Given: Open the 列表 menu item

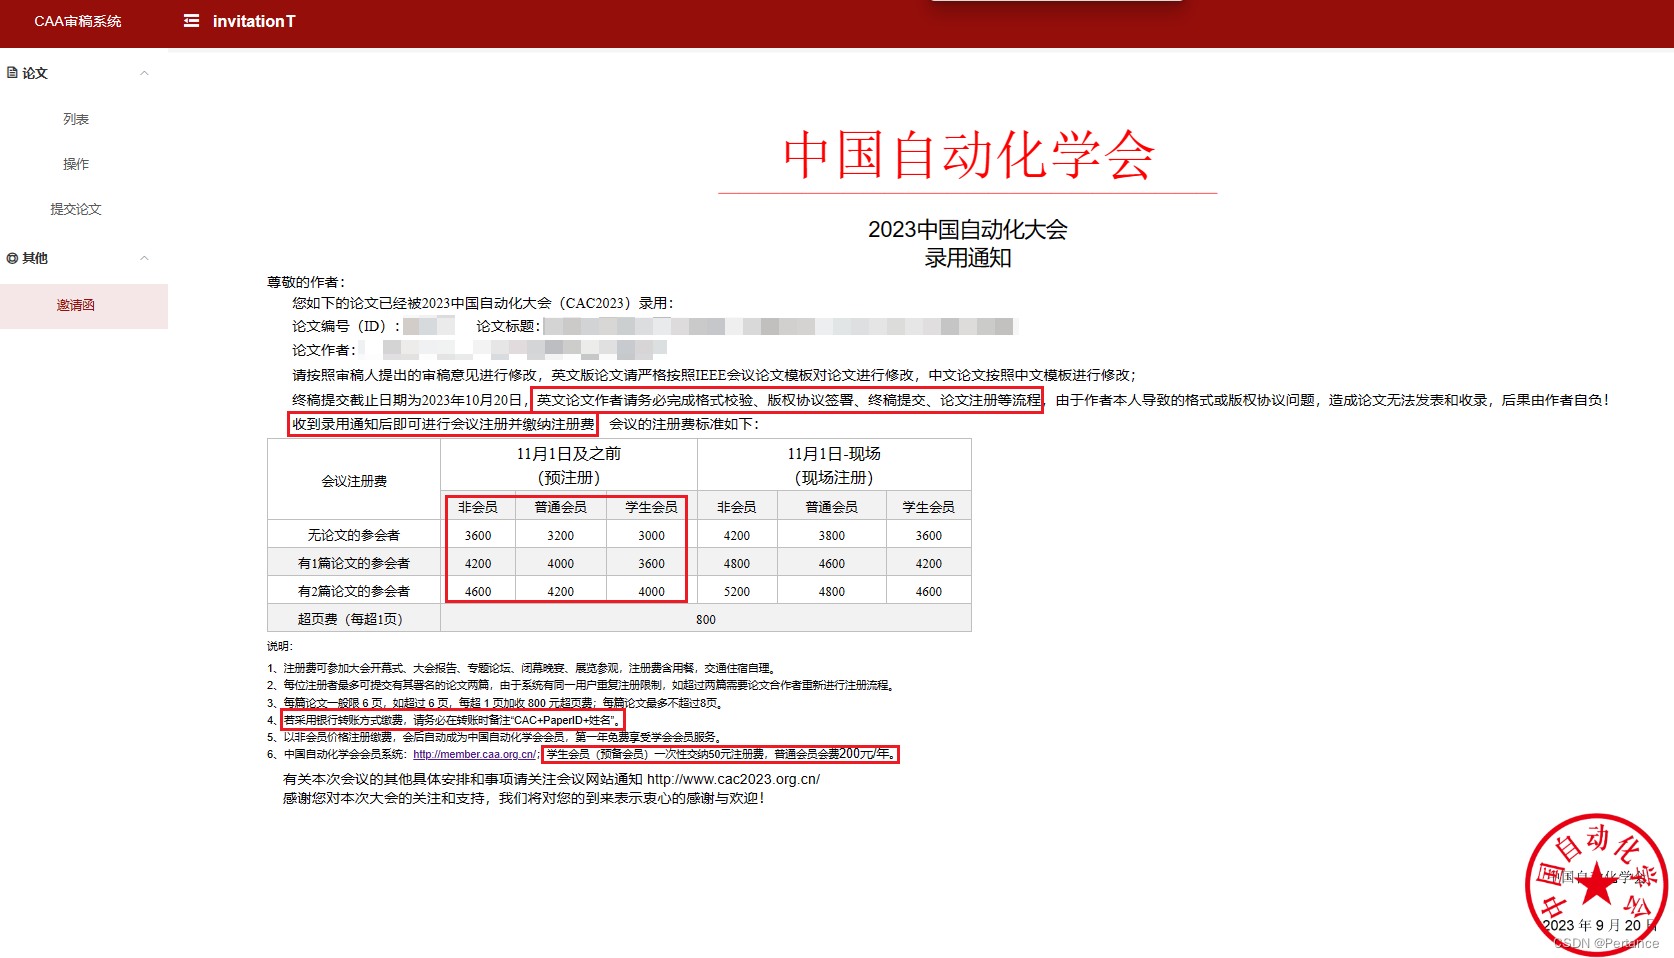Looking at the screenshot, I should click(76, 119).
